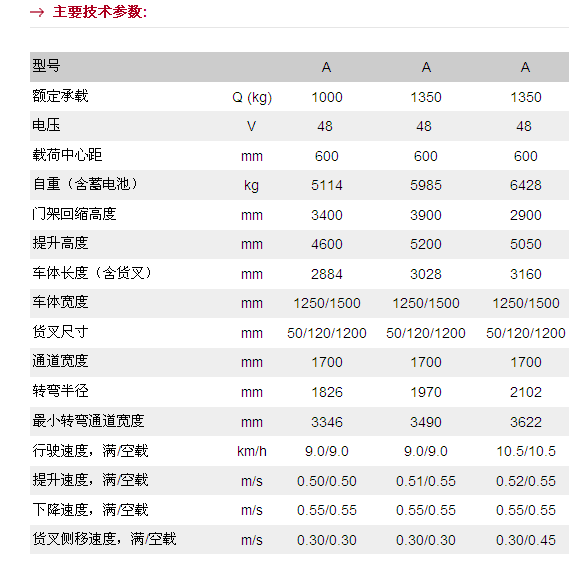Select the 0.30/0.45 side-shift speed value
The image size is (569, 562).
pyautogui.click(x=525, y=540)
